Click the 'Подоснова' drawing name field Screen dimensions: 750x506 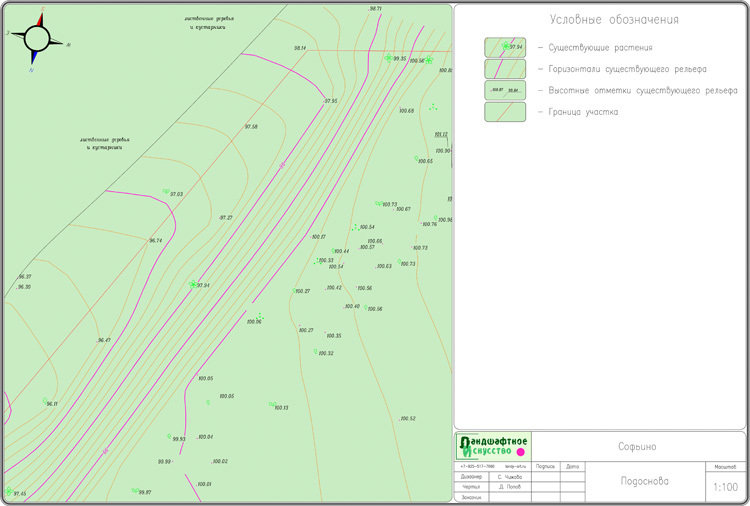[x=643, y=481]
